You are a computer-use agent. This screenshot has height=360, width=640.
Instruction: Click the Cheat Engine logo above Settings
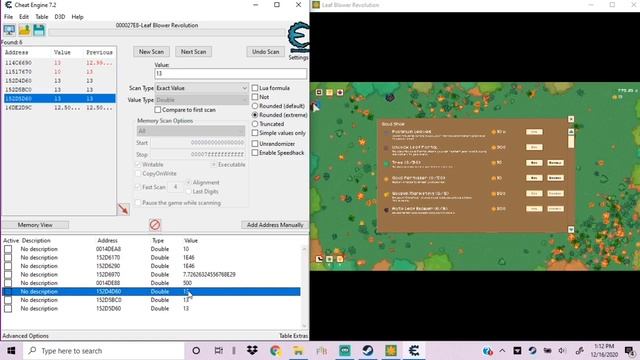(298, 38)
